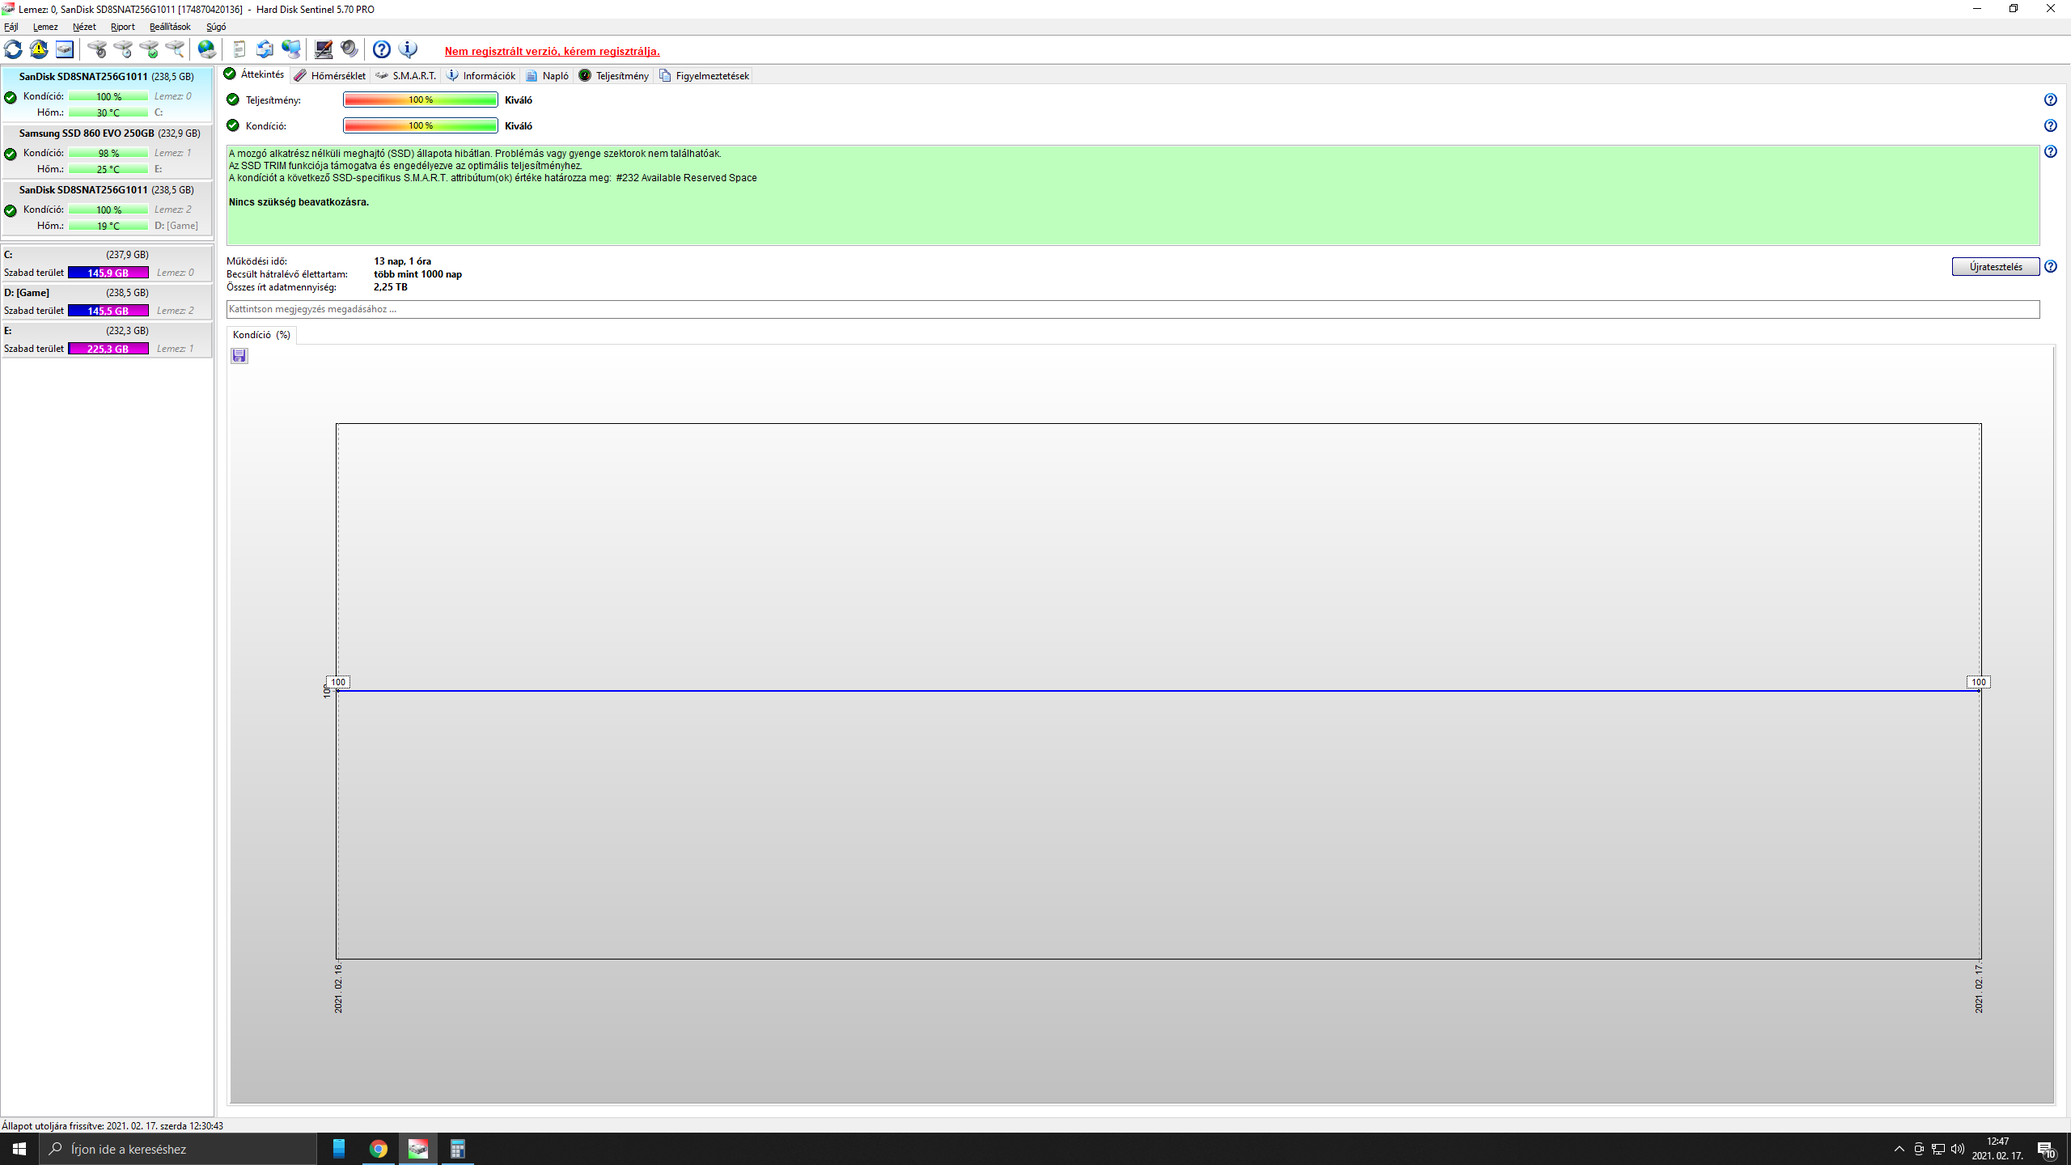Click the D: [Game] free space bar
The width and height of the screenshot is (2071, 1165).
(x=108, y=311)
